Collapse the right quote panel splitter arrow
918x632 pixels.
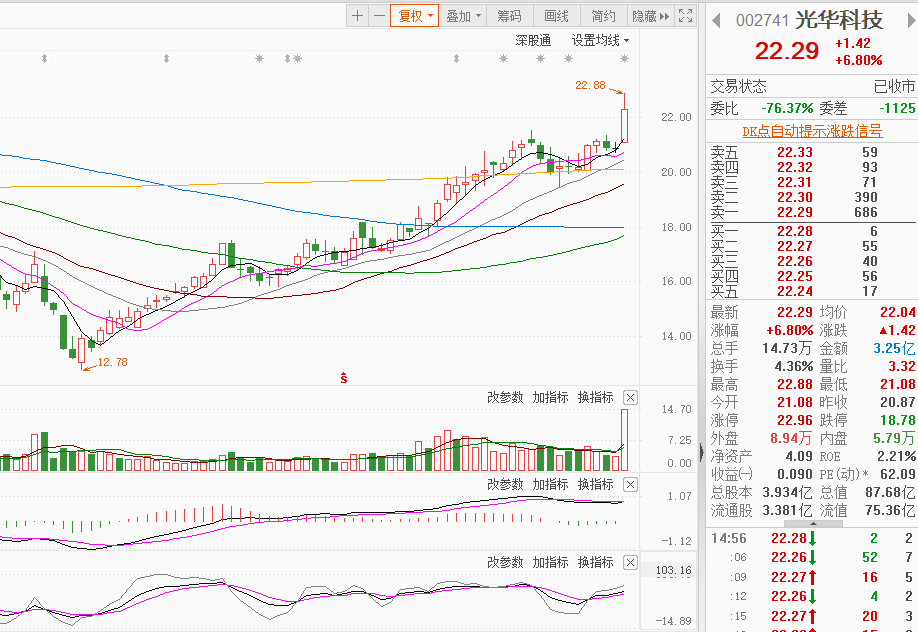click(701, 453)
